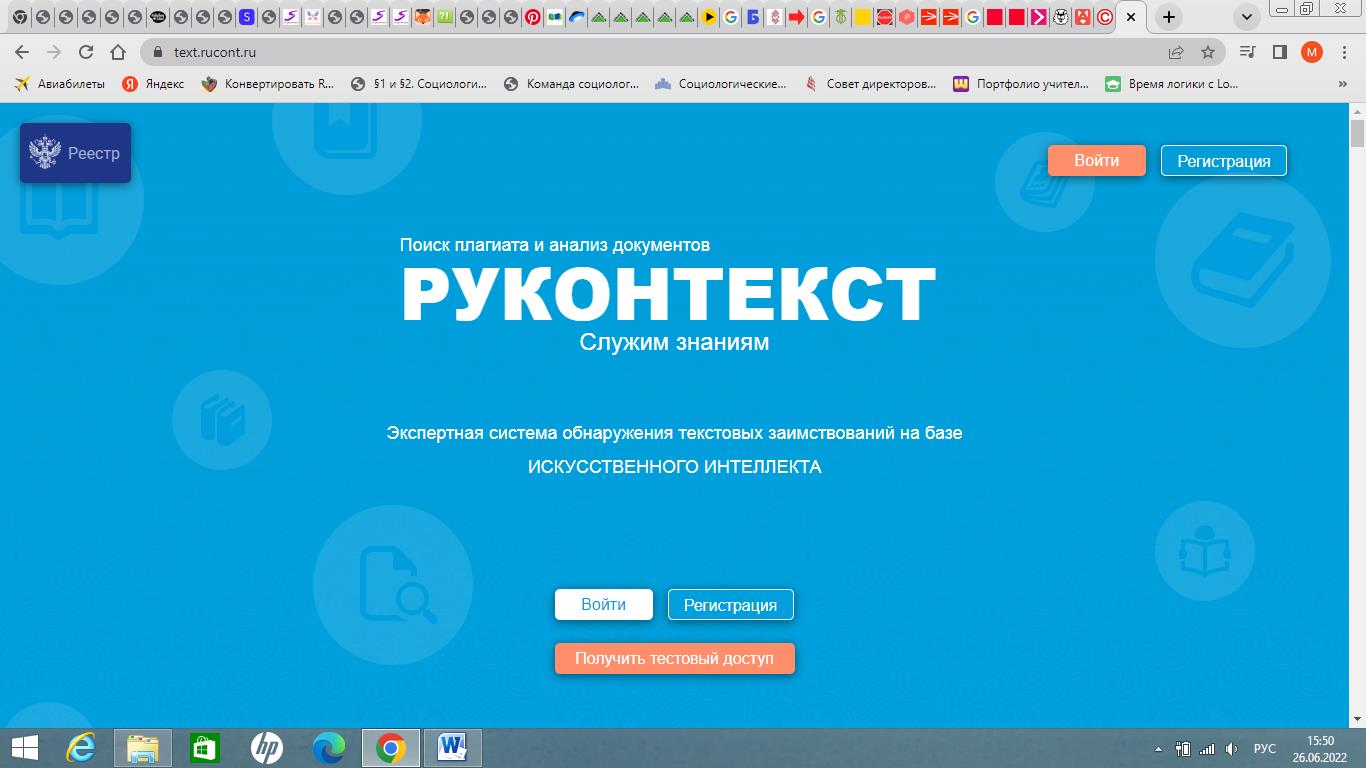1366x768 pixels.
Task: Click the Chrome taskbar icon
Action: pyautogui.click(x=391, y=748)
